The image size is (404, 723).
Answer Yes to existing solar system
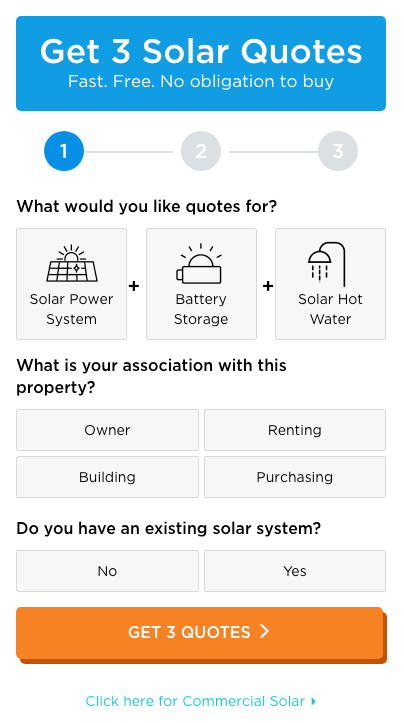pyautogui.click(x=295, y=571)
